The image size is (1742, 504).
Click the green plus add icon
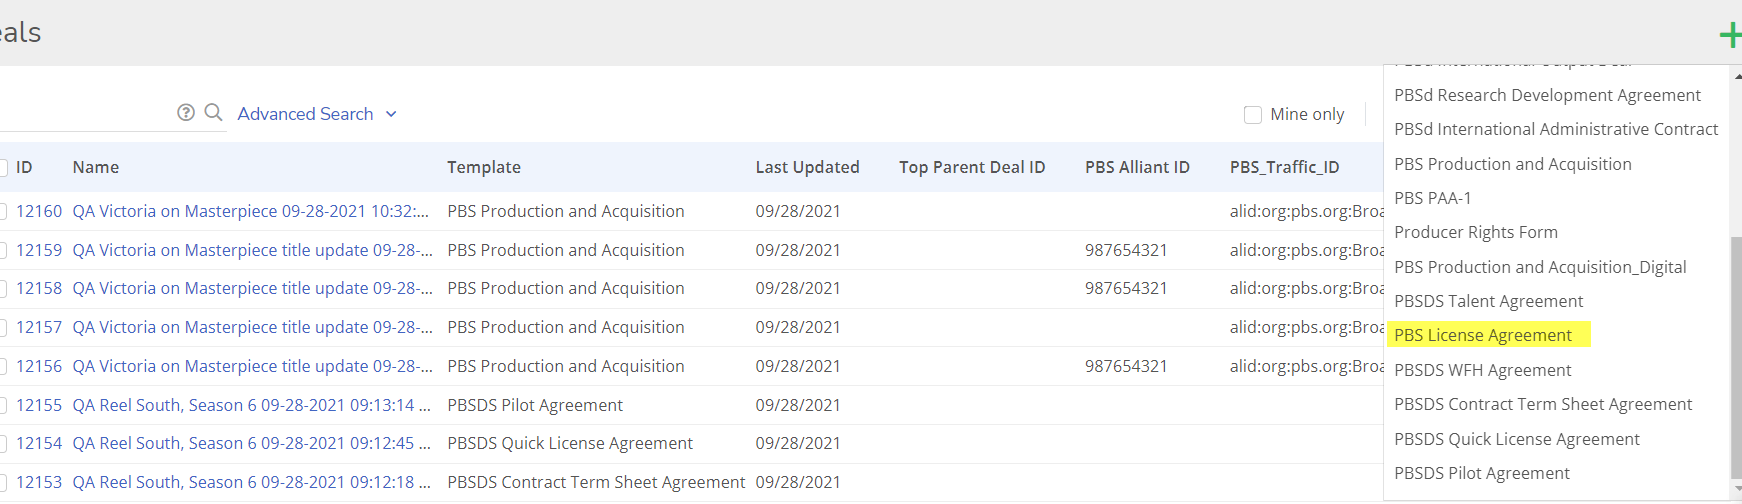[x=1730, y=36]
